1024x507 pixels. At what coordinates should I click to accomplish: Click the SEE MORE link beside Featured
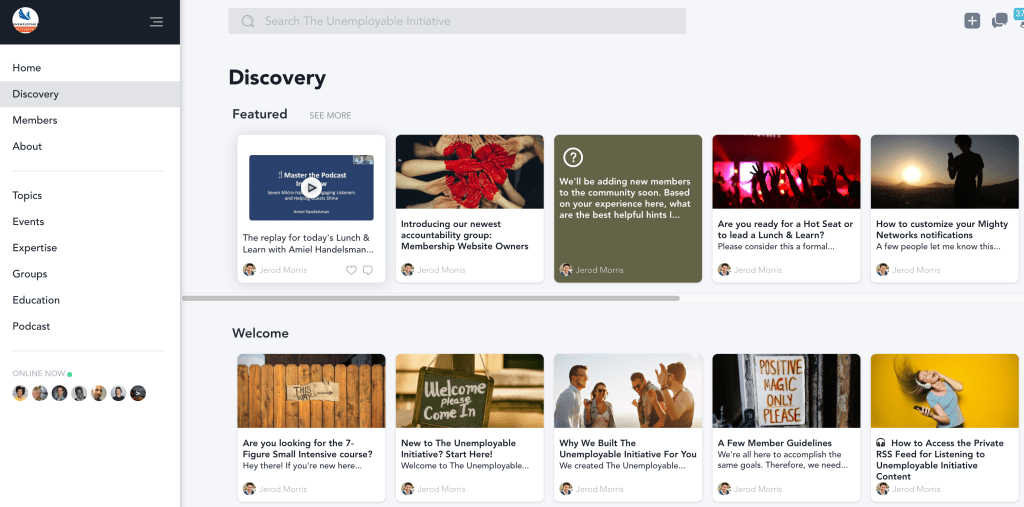click(x=330, y=116)
